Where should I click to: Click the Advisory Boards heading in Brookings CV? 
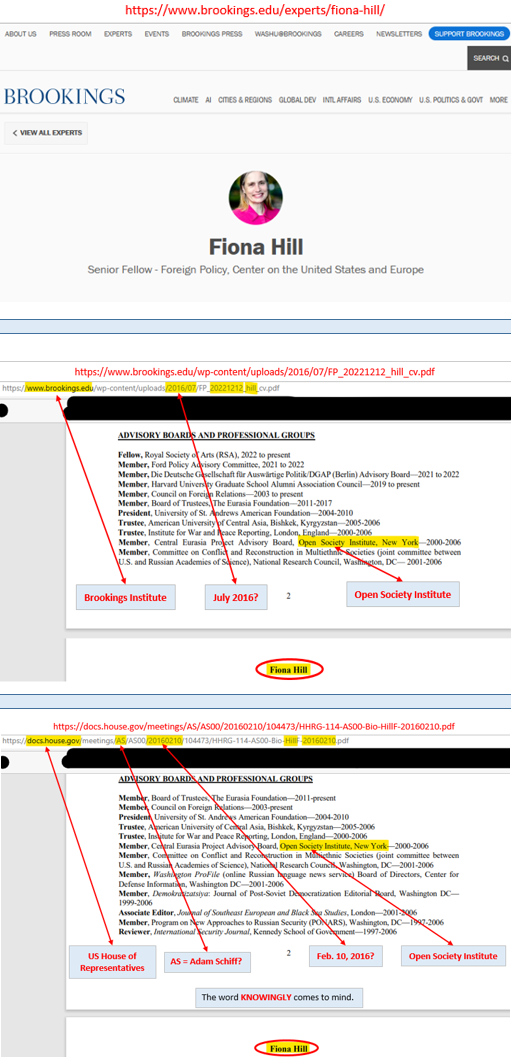[216, 435]
